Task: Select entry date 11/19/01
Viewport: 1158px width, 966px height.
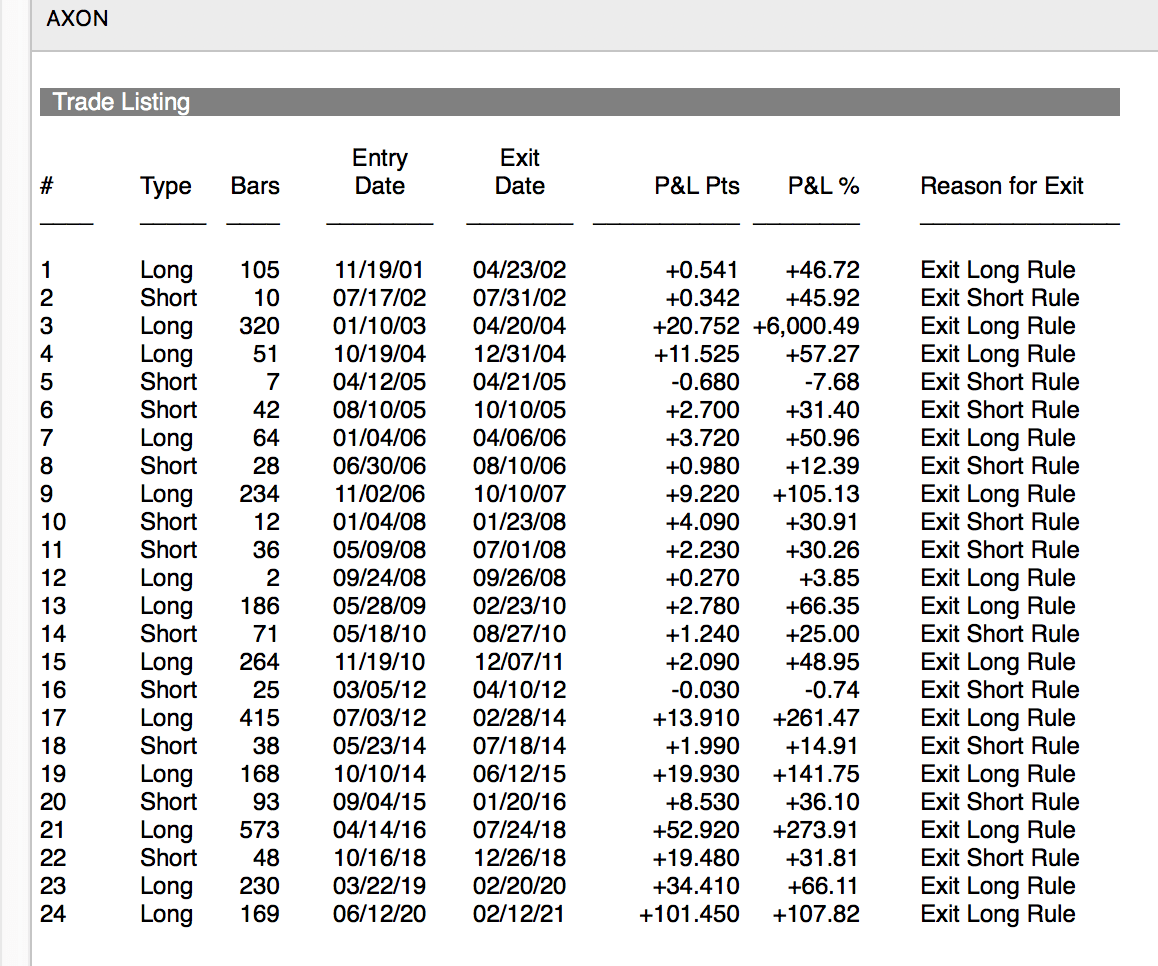Action: point(379,270)
